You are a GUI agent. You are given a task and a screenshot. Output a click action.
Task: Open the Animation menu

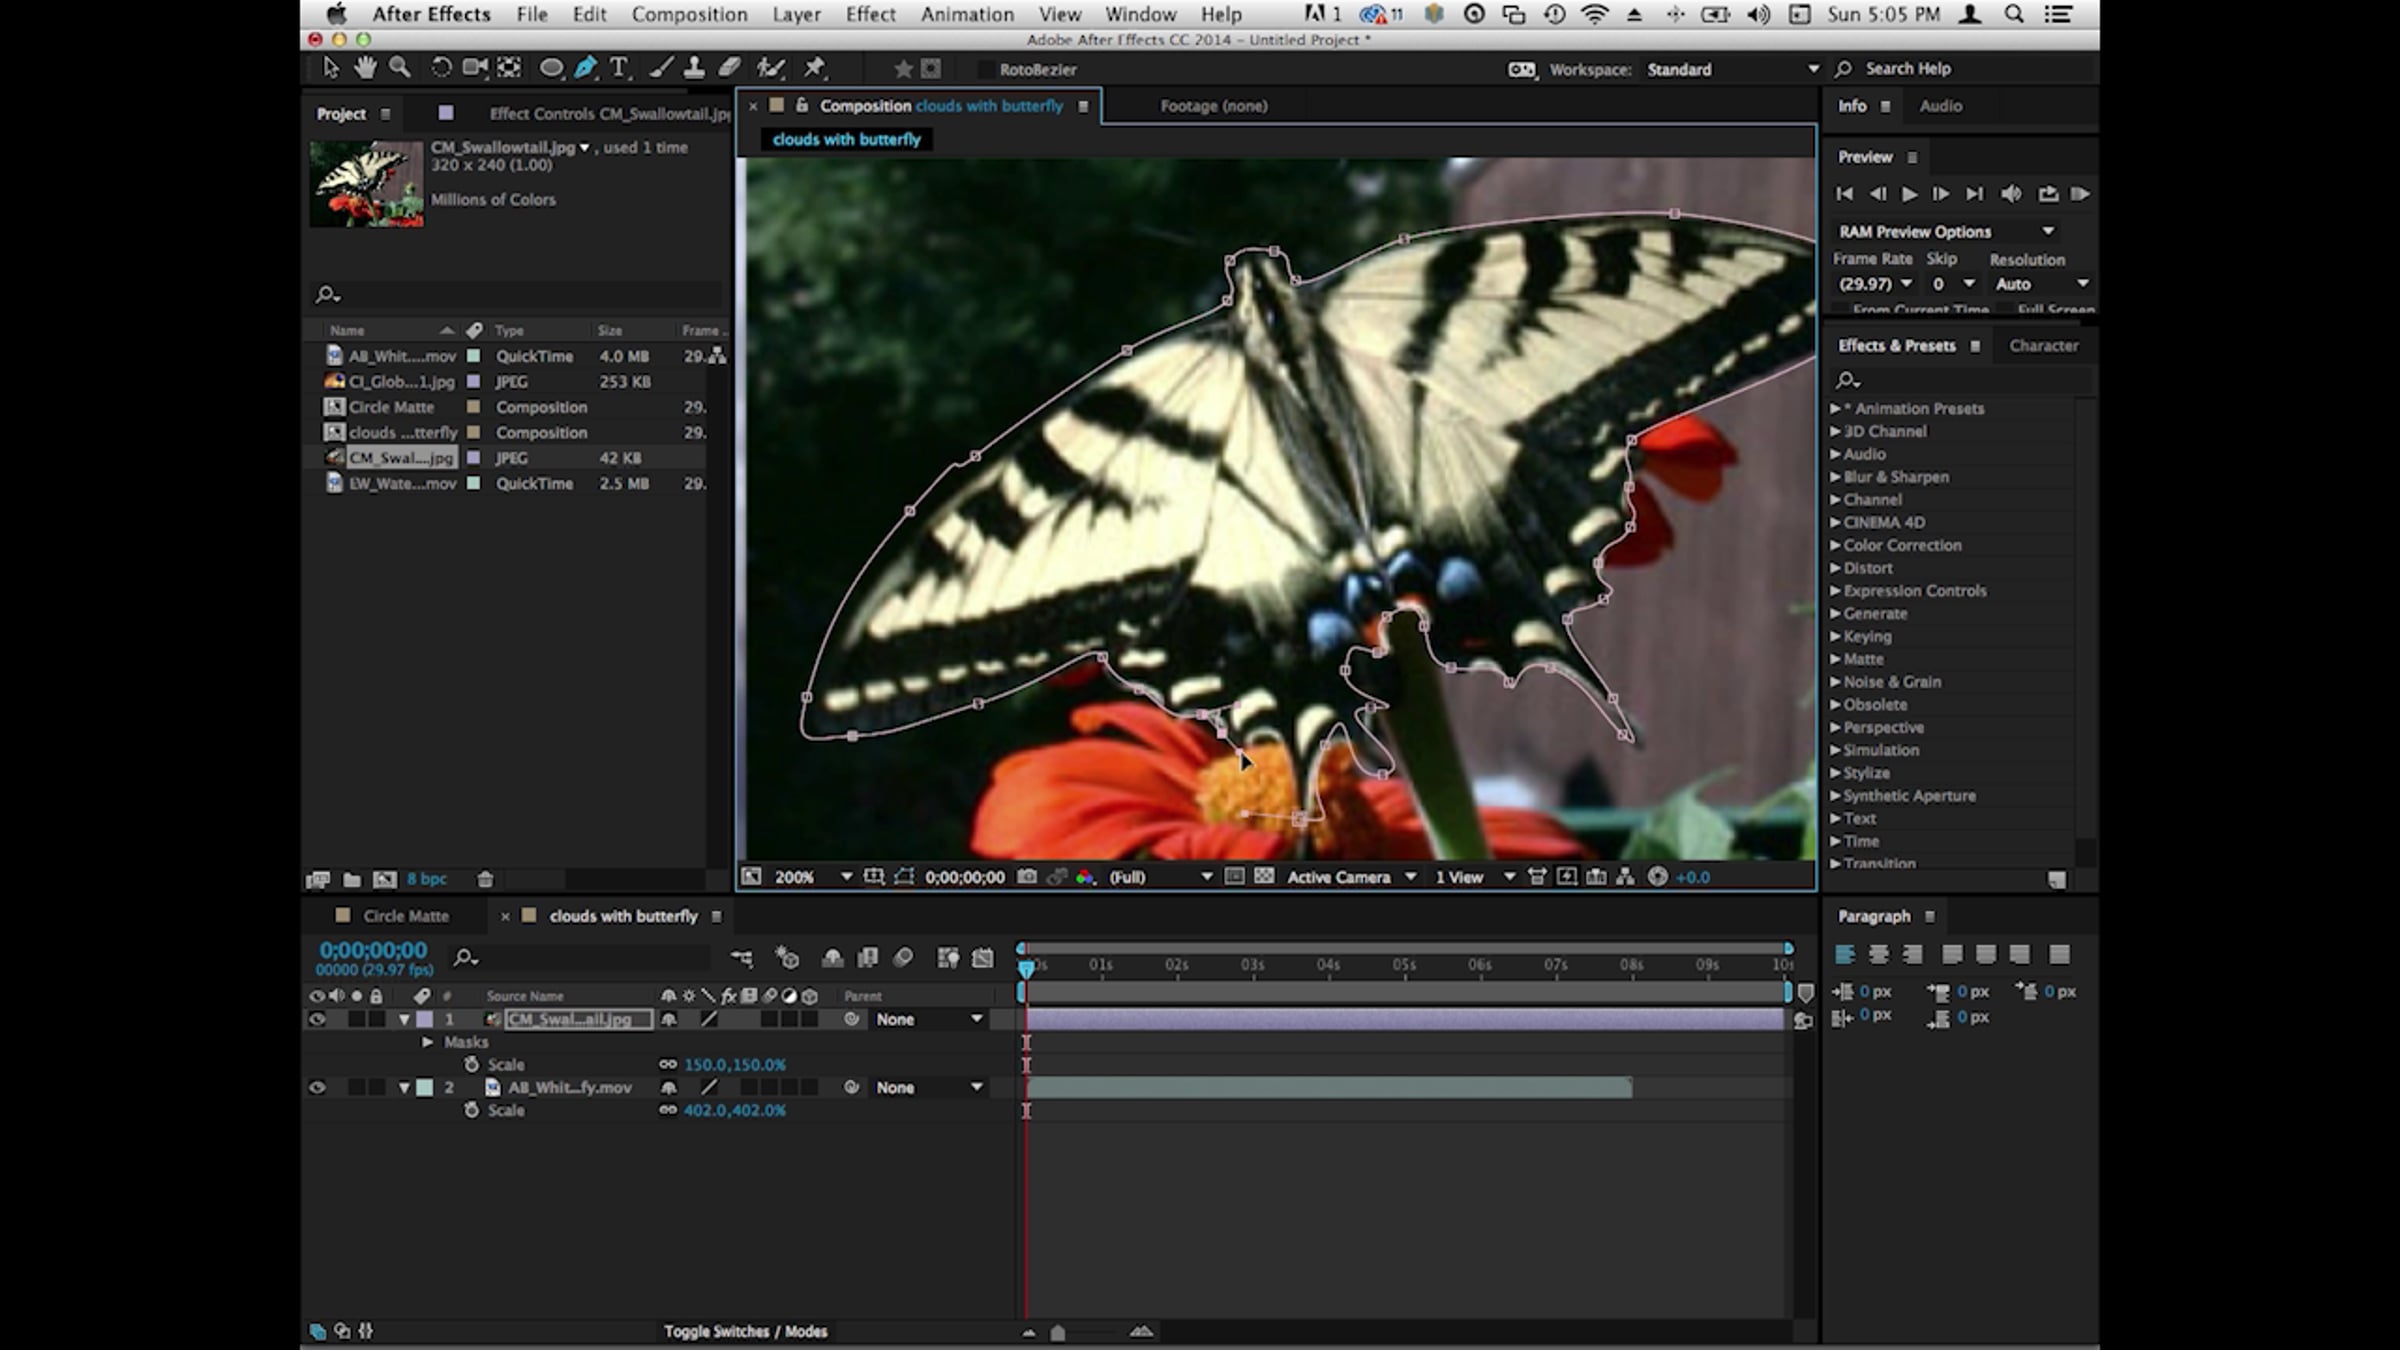966,14
